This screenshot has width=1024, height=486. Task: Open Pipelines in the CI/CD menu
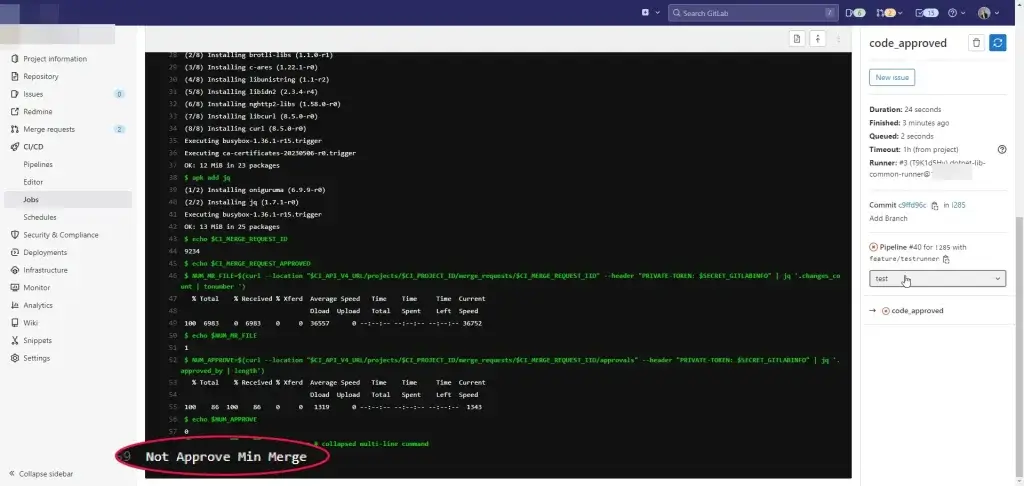(39, 164)
